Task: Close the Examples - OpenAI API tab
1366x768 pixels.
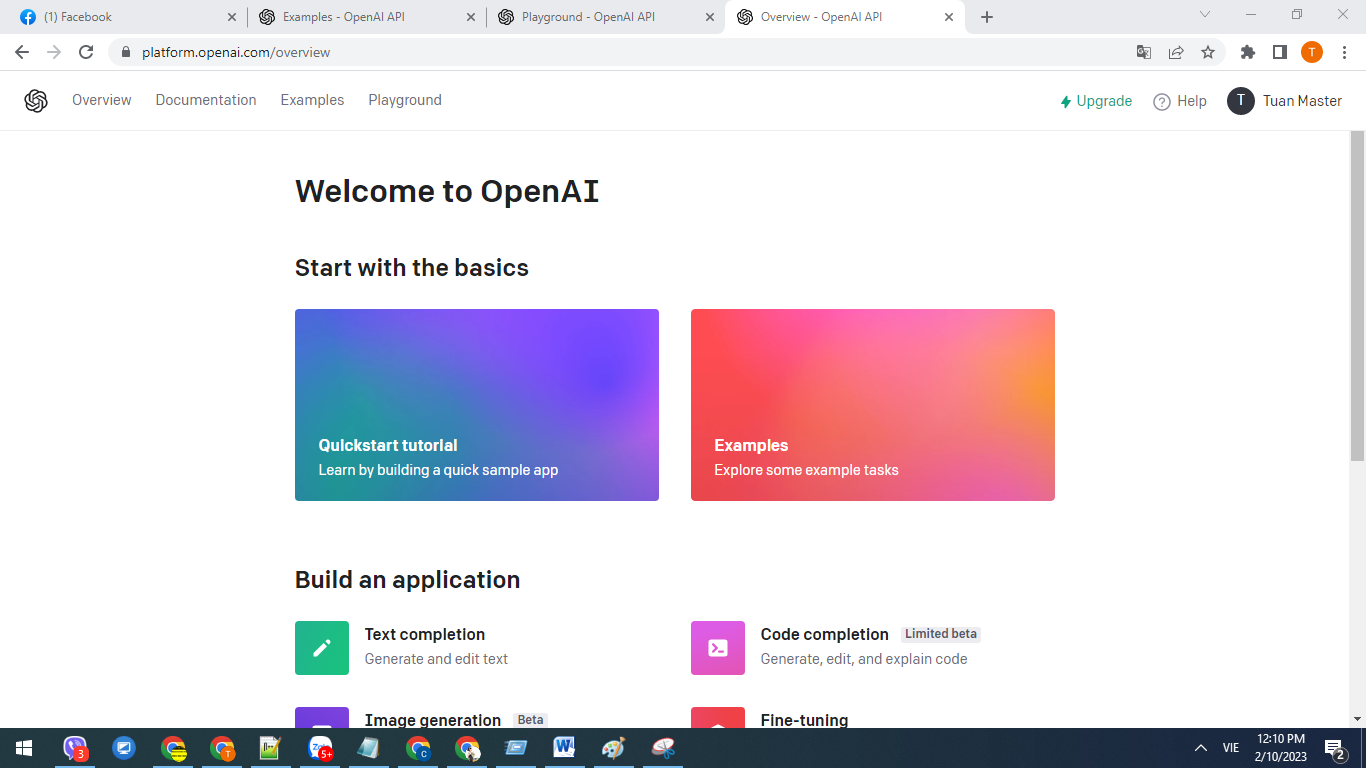Action: [x=471, y=17]
